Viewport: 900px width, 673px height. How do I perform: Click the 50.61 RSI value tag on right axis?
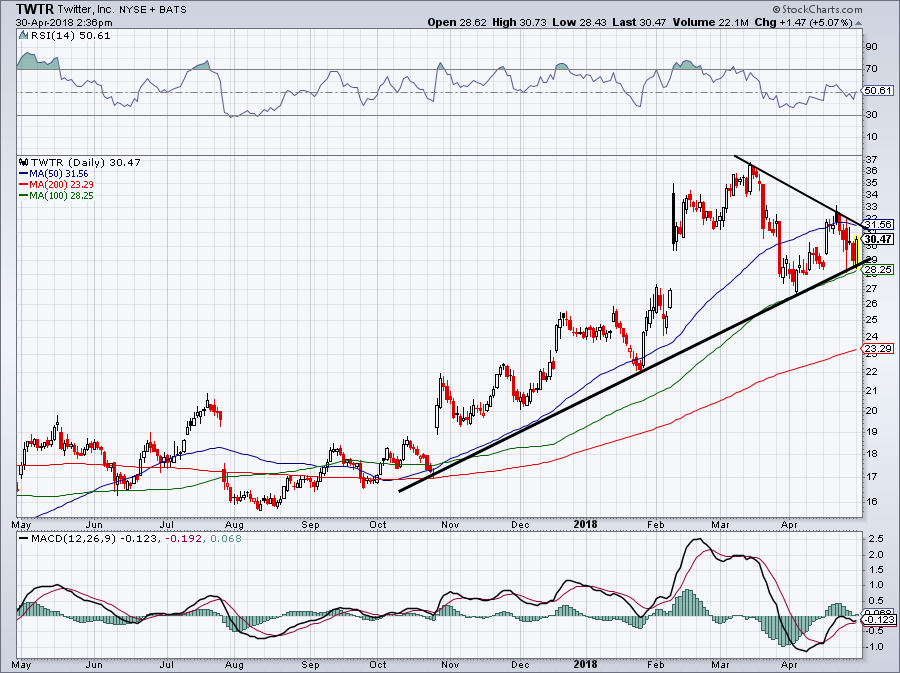[878, 91]
